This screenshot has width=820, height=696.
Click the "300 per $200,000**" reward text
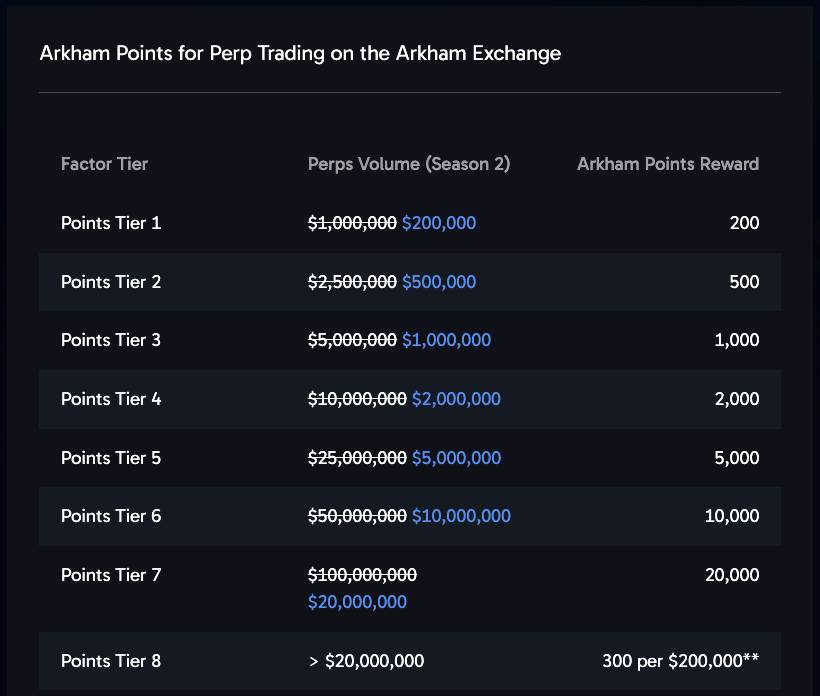click(680, 661)
